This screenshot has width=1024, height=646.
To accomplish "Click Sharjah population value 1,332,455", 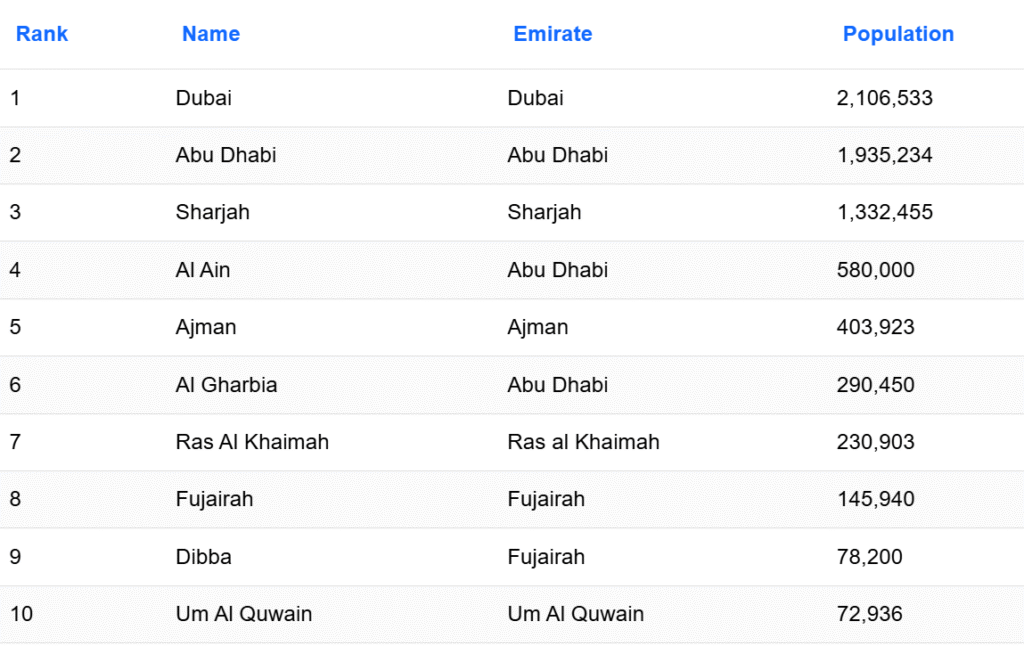I will (x=885, y=212).
